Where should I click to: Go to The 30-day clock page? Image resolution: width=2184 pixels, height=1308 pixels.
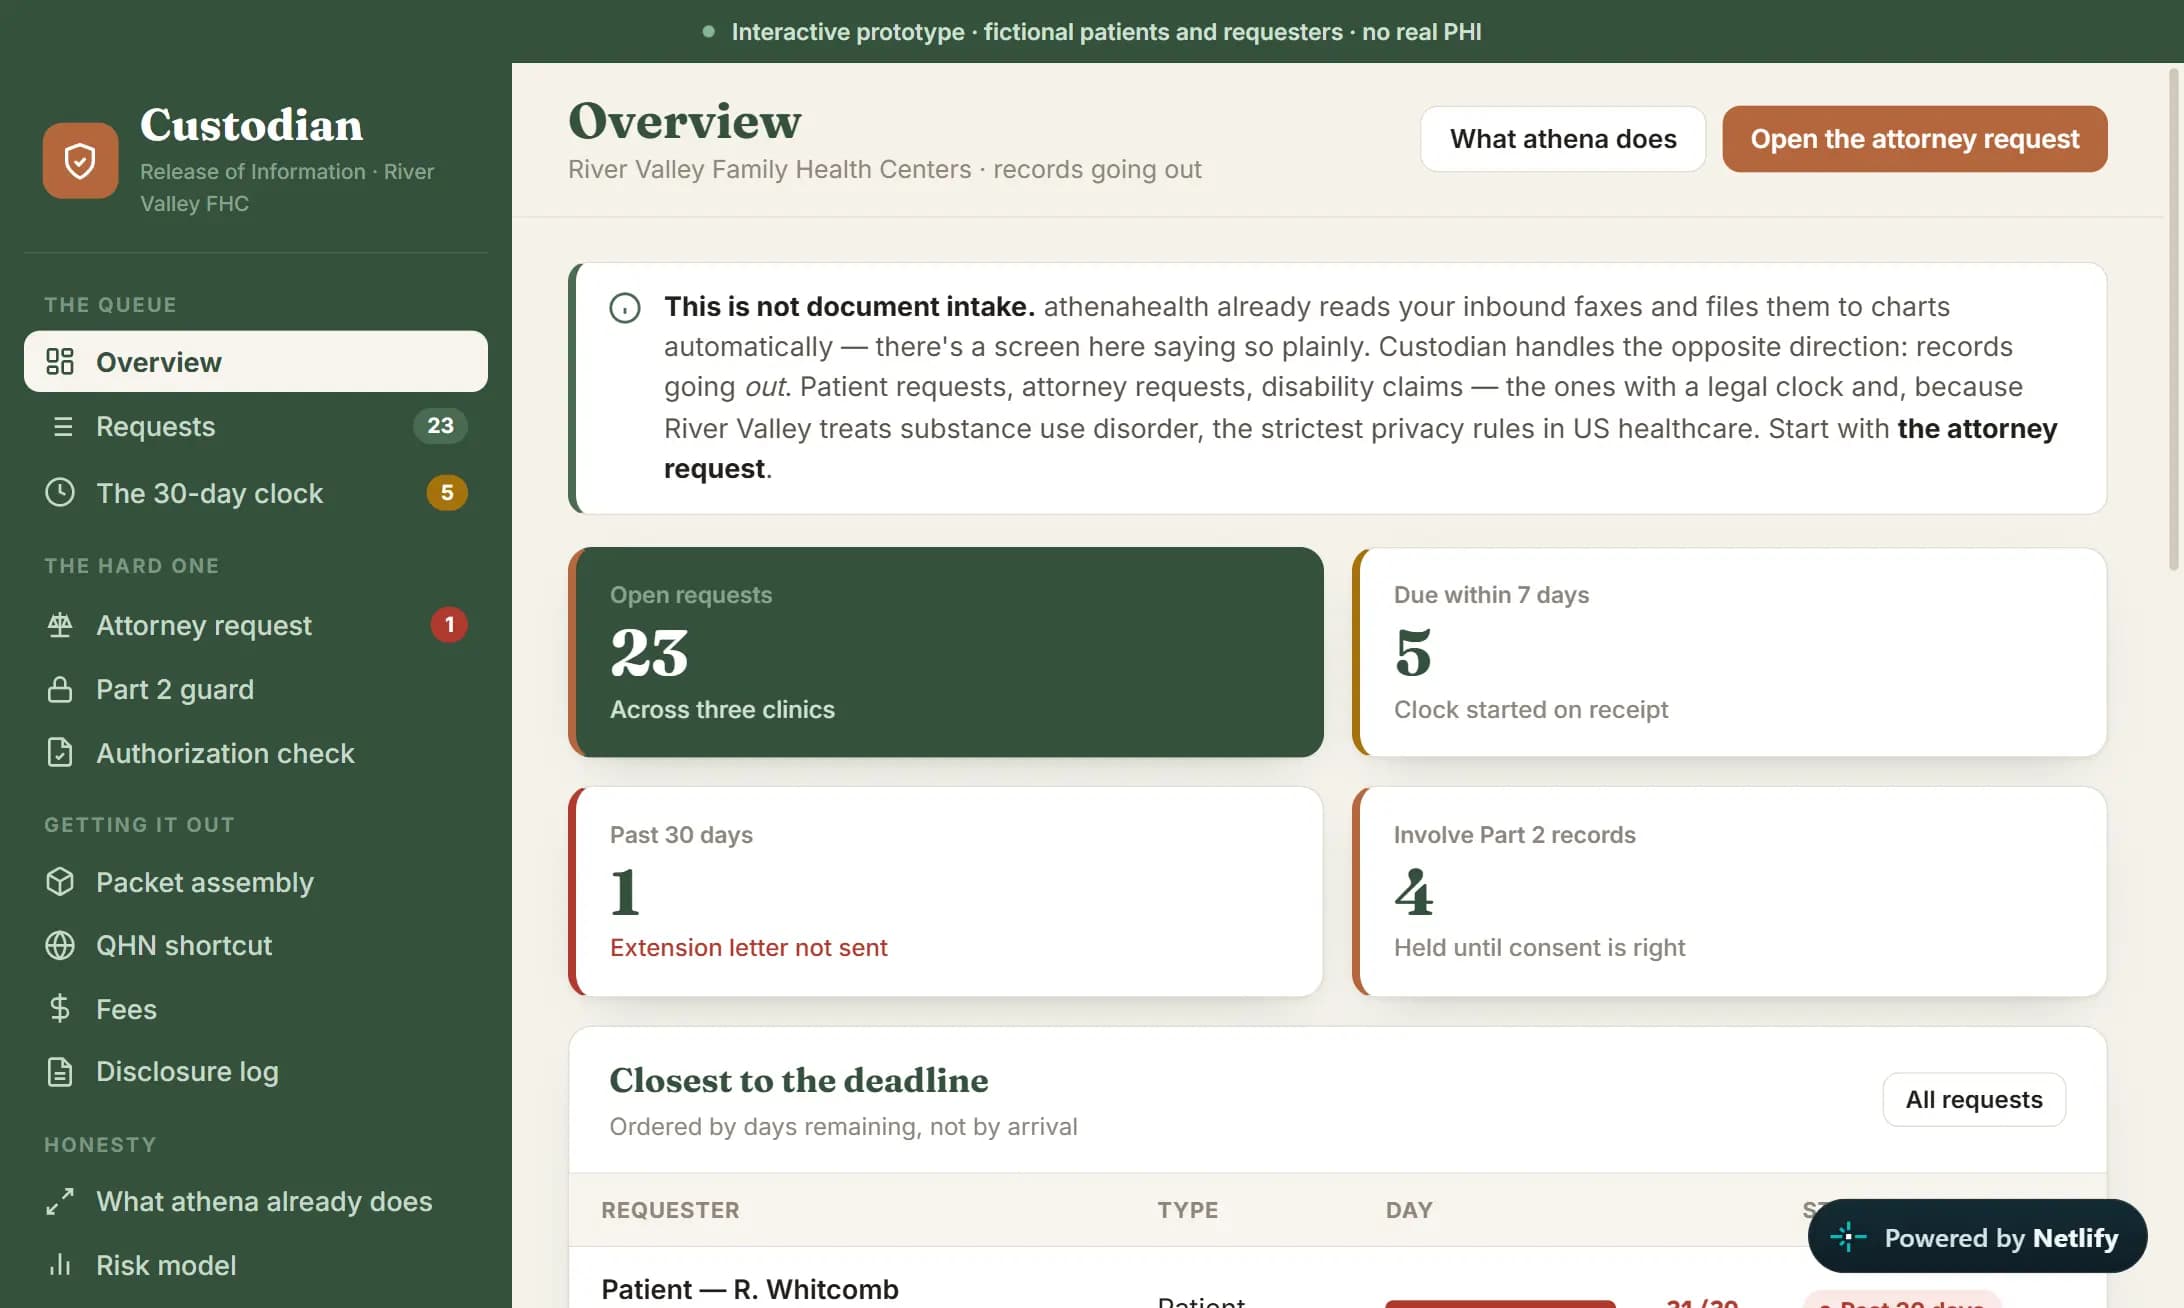256,492
